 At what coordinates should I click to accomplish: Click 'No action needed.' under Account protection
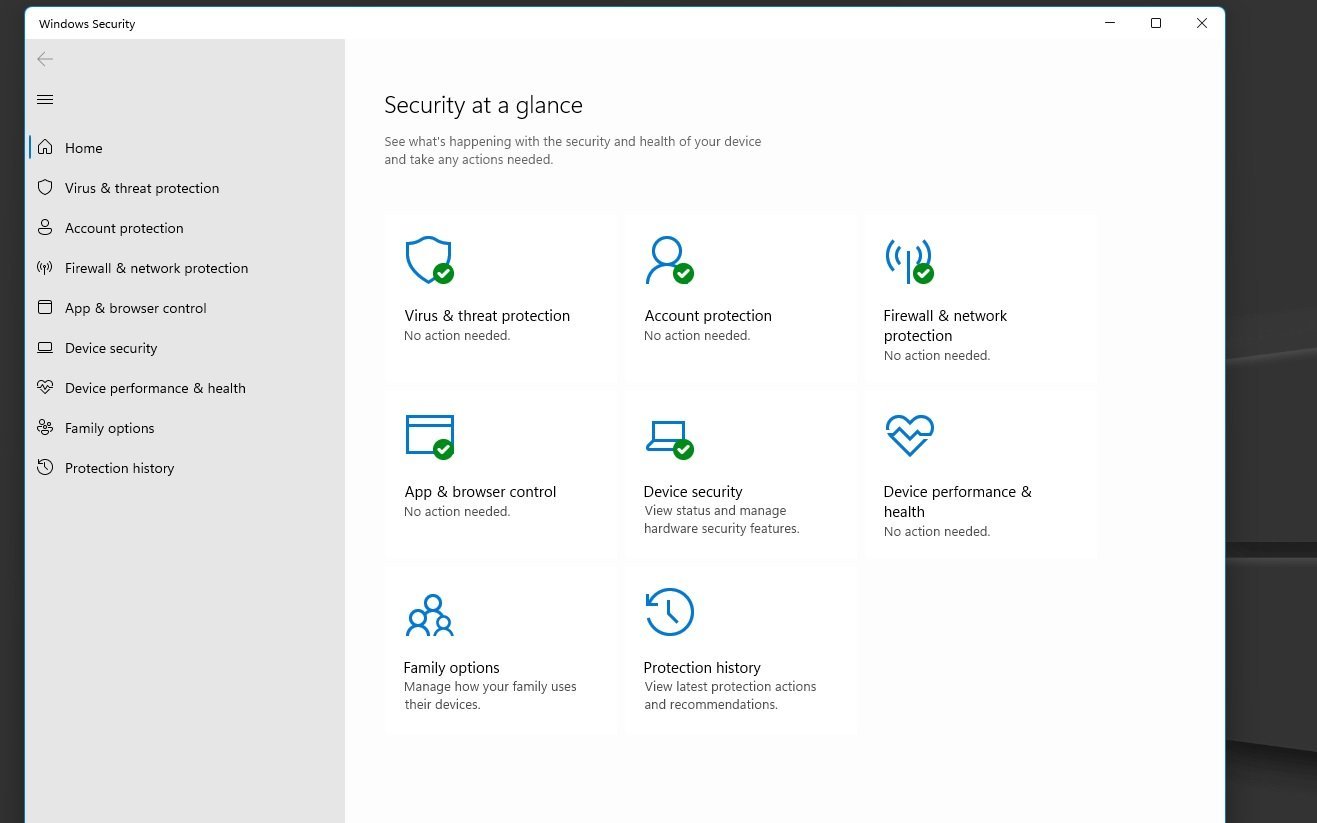(697, 336)
